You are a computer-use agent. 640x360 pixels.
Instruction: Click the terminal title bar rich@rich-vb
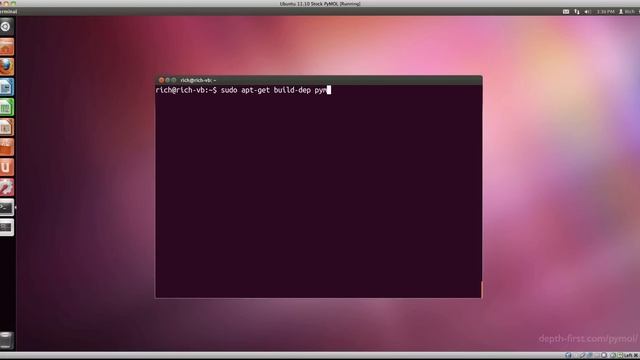[318, 80]
